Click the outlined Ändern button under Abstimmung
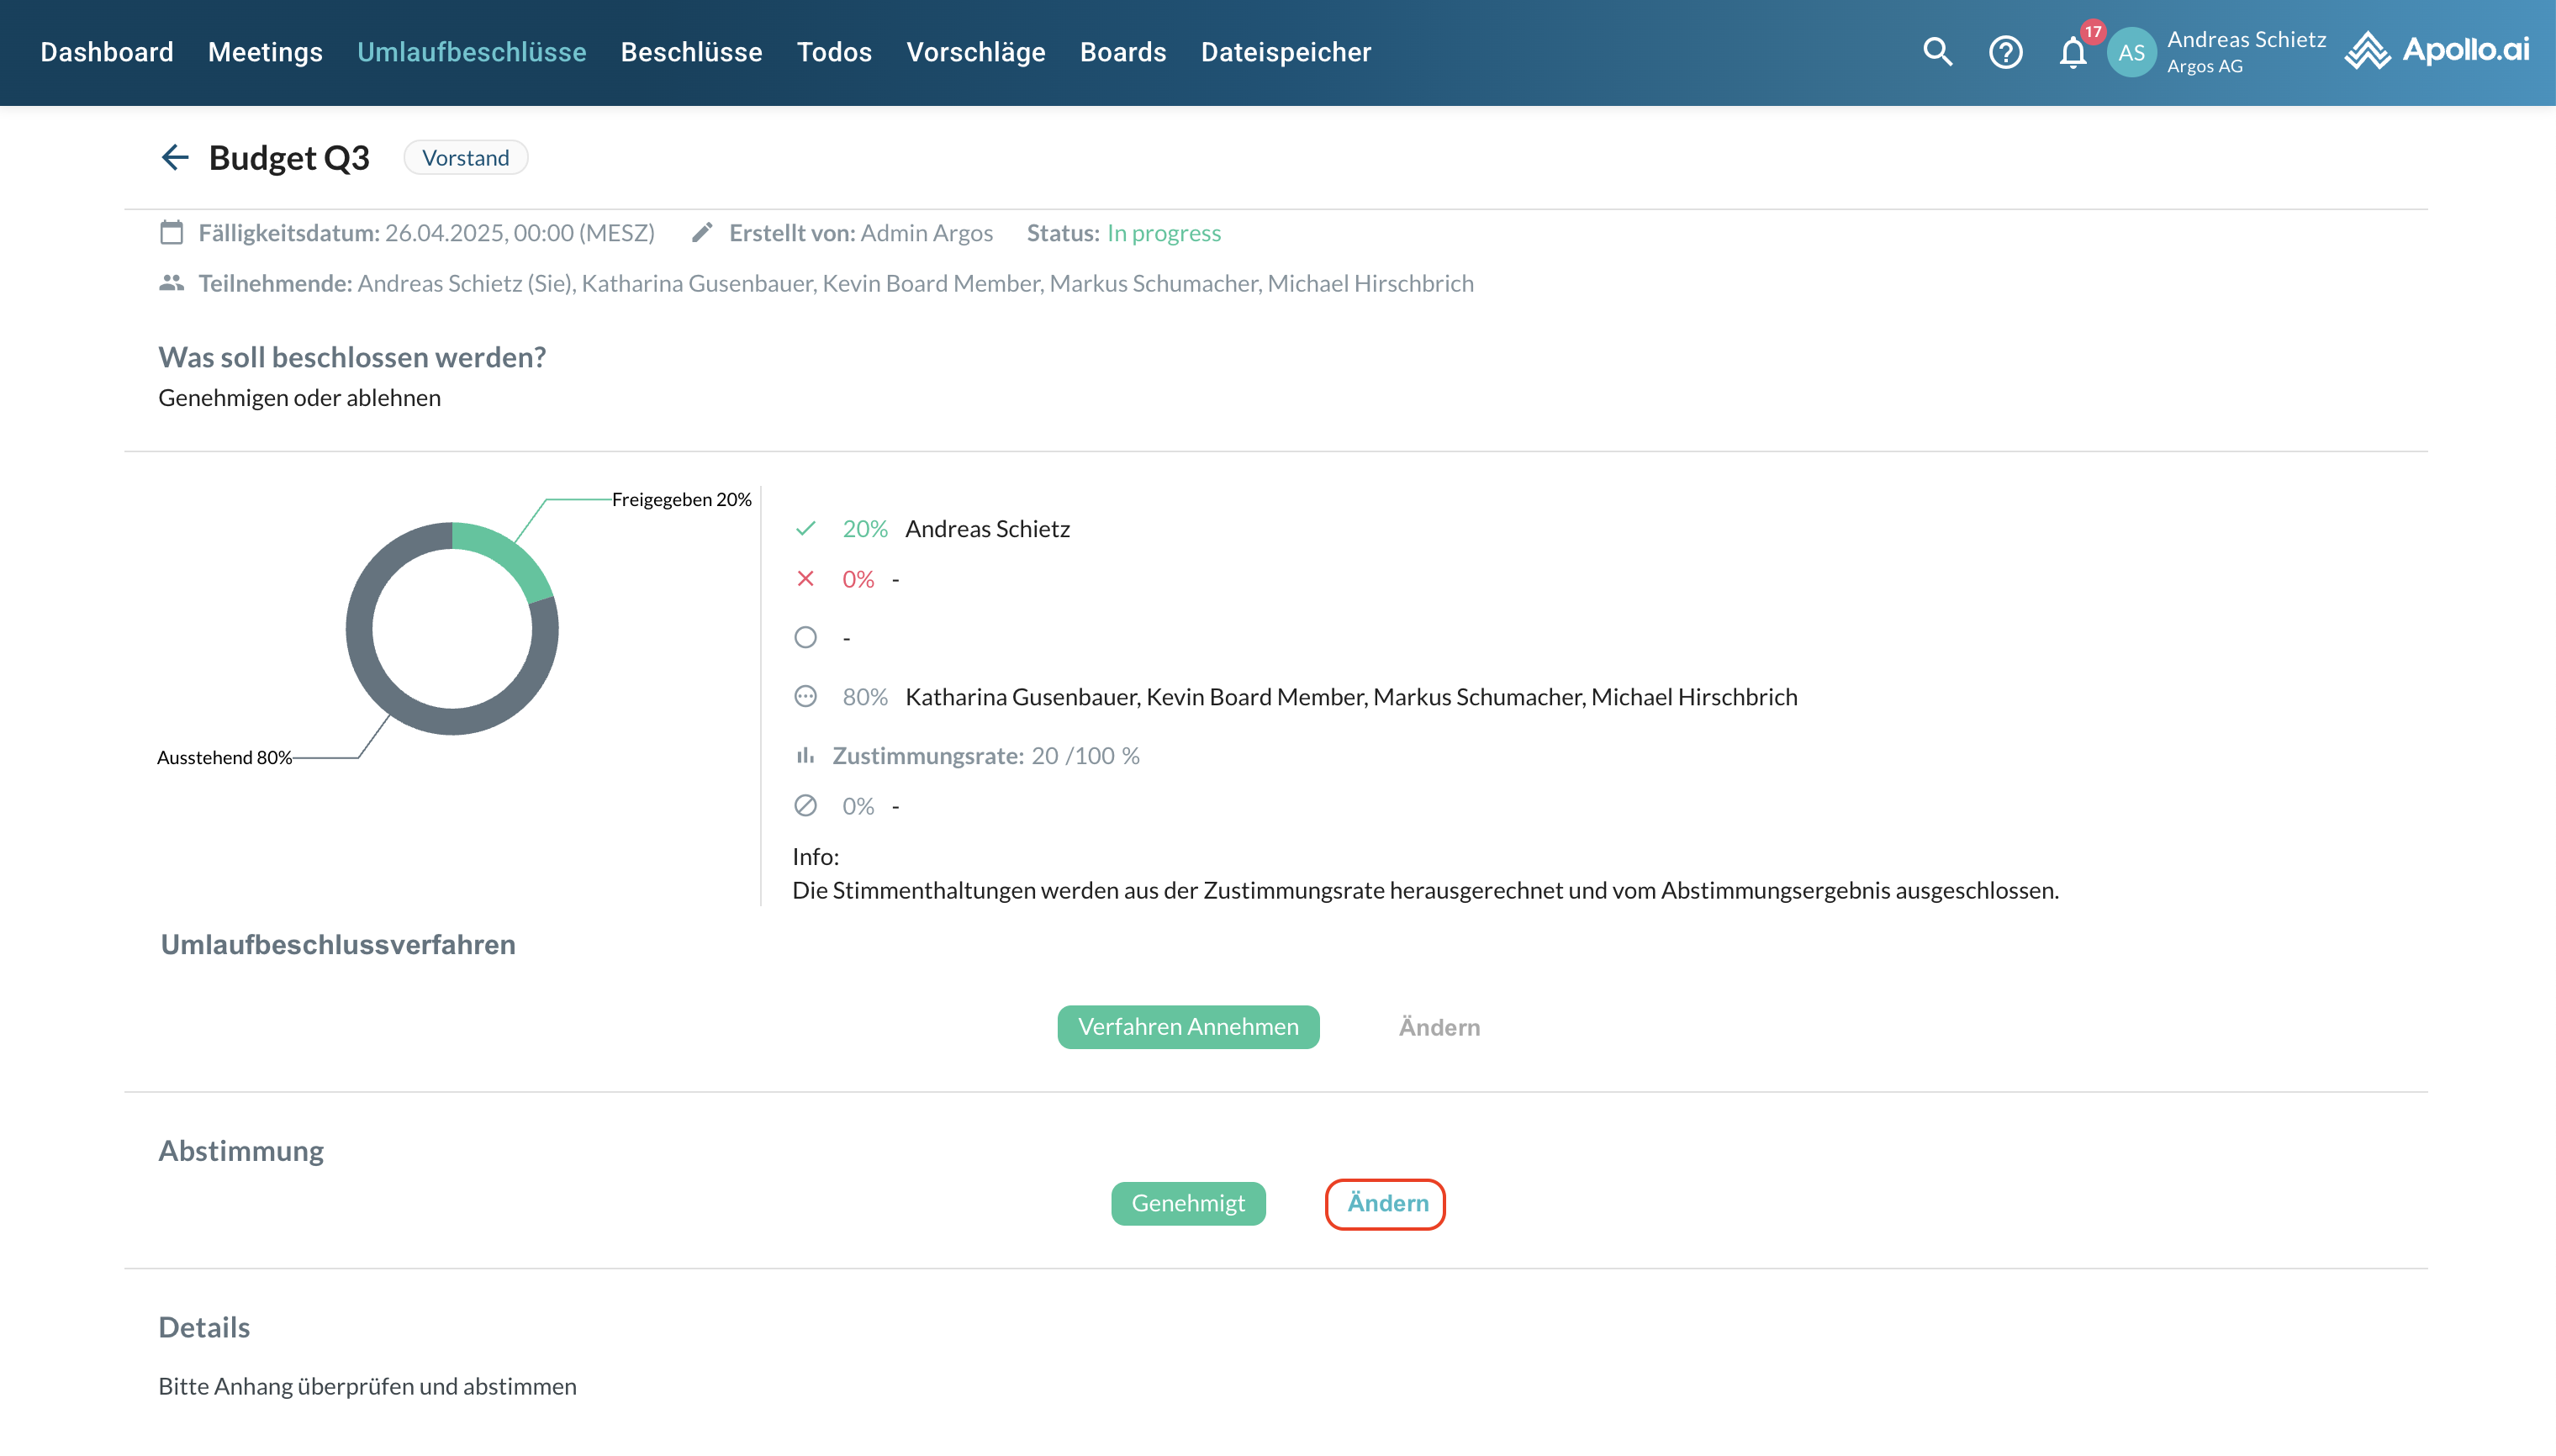 [x=1386, y=1203]
